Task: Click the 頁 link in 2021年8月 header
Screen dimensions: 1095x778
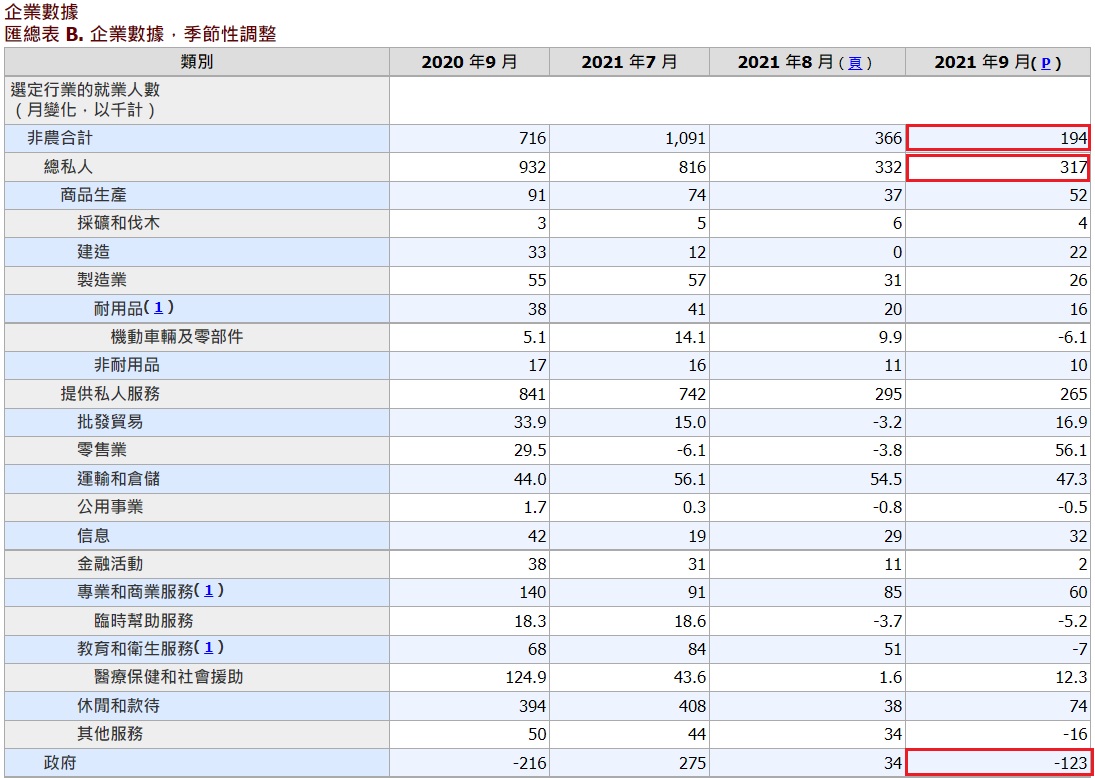Action: (856, 61)
